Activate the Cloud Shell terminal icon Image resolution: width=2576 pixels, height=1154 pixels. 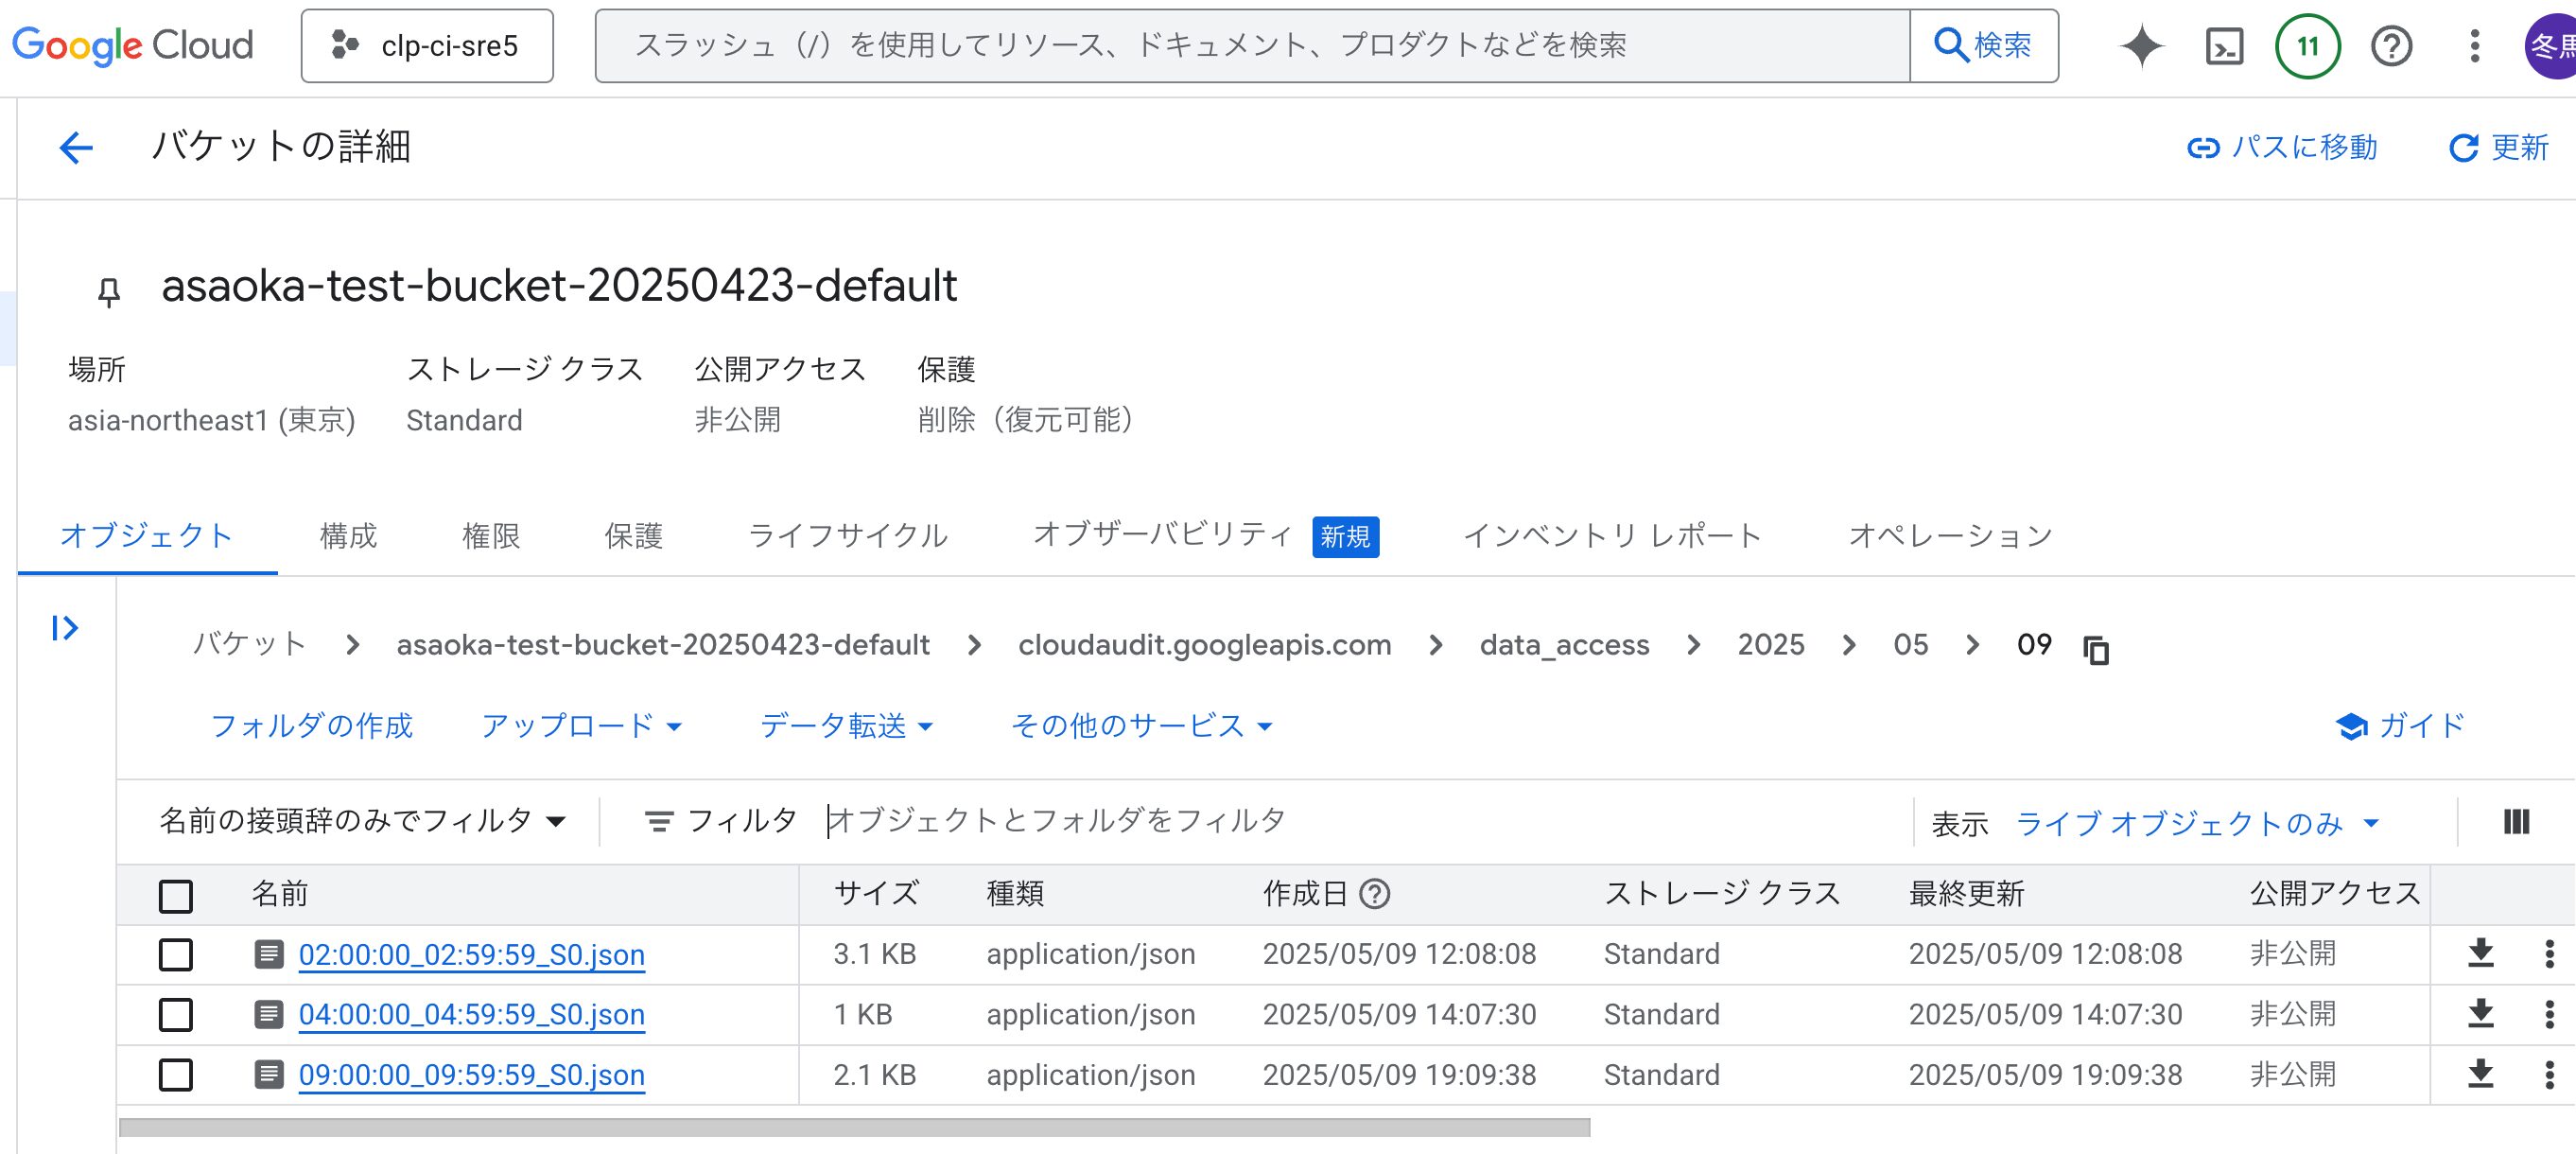pyautogui.click(x=2224, y=46)
